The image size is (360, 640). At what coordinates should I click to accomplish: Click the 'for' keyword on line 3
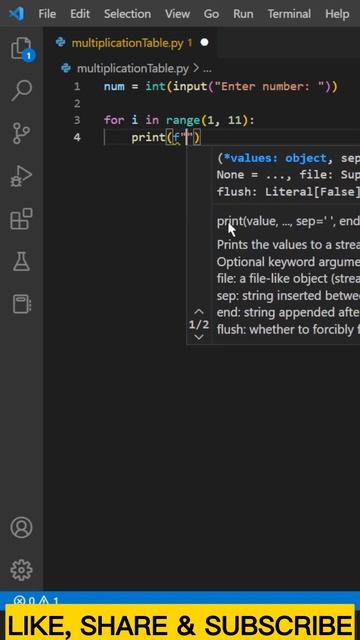click(x=114, y=120)
